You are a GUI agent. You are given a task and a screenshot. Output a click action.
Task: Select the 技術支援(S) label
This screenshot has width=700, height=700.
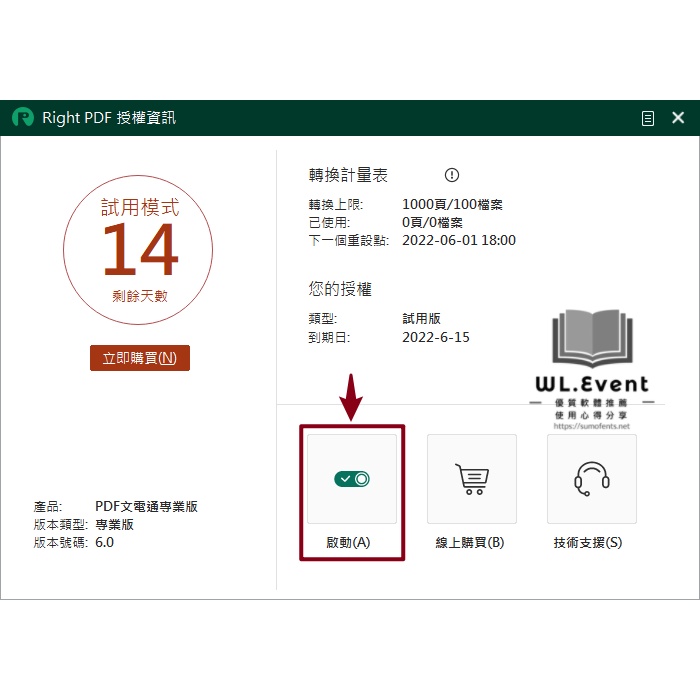coord(588,542)
